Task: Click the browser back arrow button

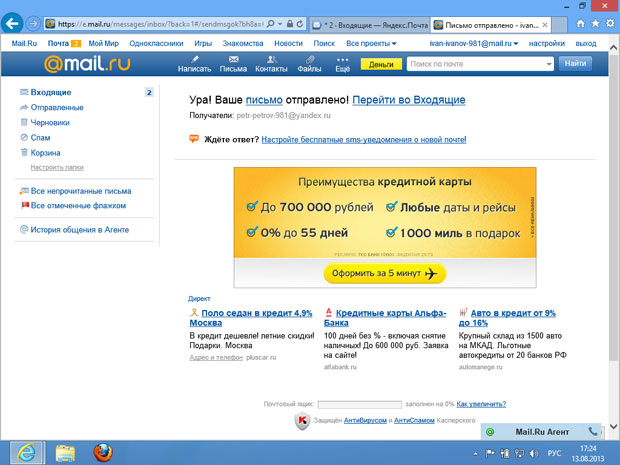Action: (15, 22)
